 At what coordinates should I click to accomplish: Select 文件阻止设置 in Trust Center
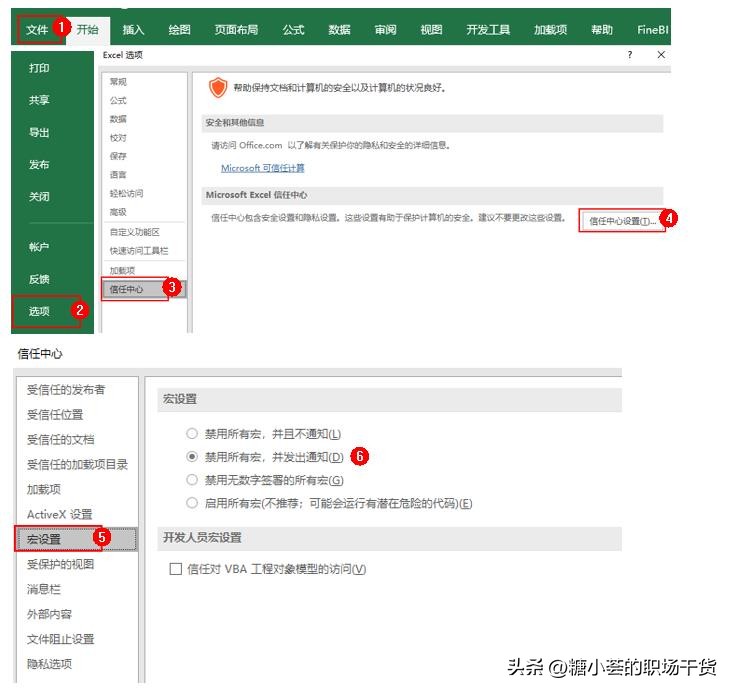(x=60, y=639)
